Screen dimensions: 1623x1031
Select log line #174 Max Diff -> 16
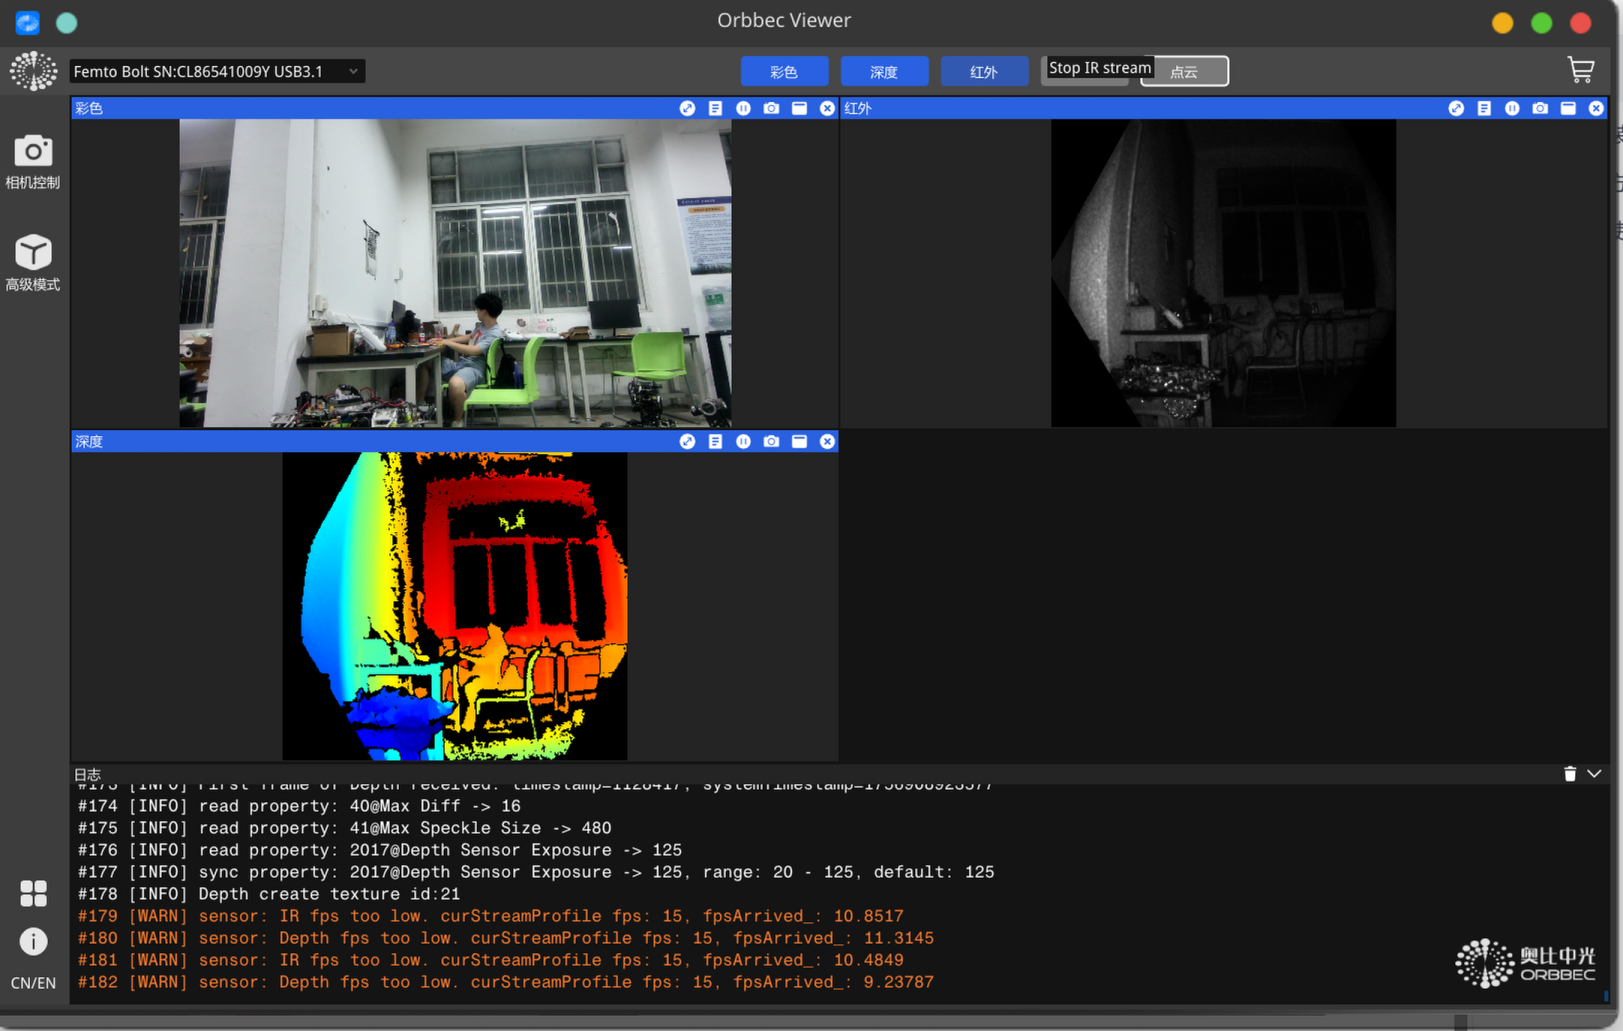[x=299, y=806]
